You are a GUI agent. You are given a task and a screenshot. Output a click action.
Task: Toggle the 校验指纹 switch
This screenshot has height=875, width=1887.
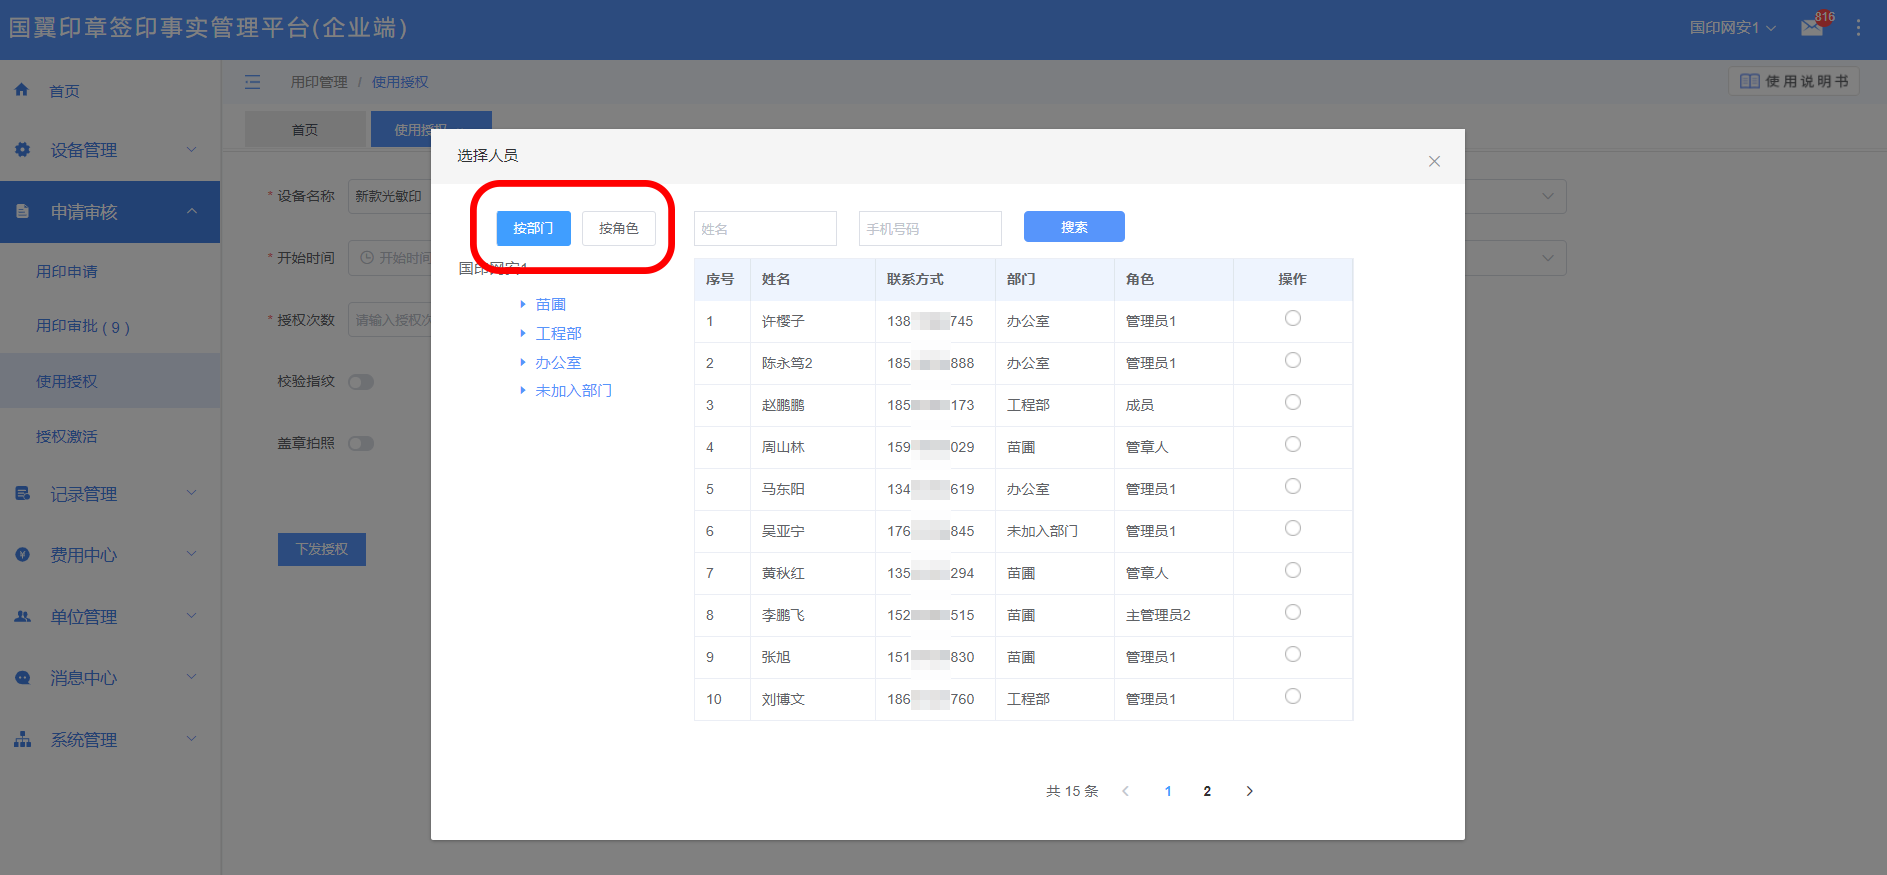pos(361,382)
